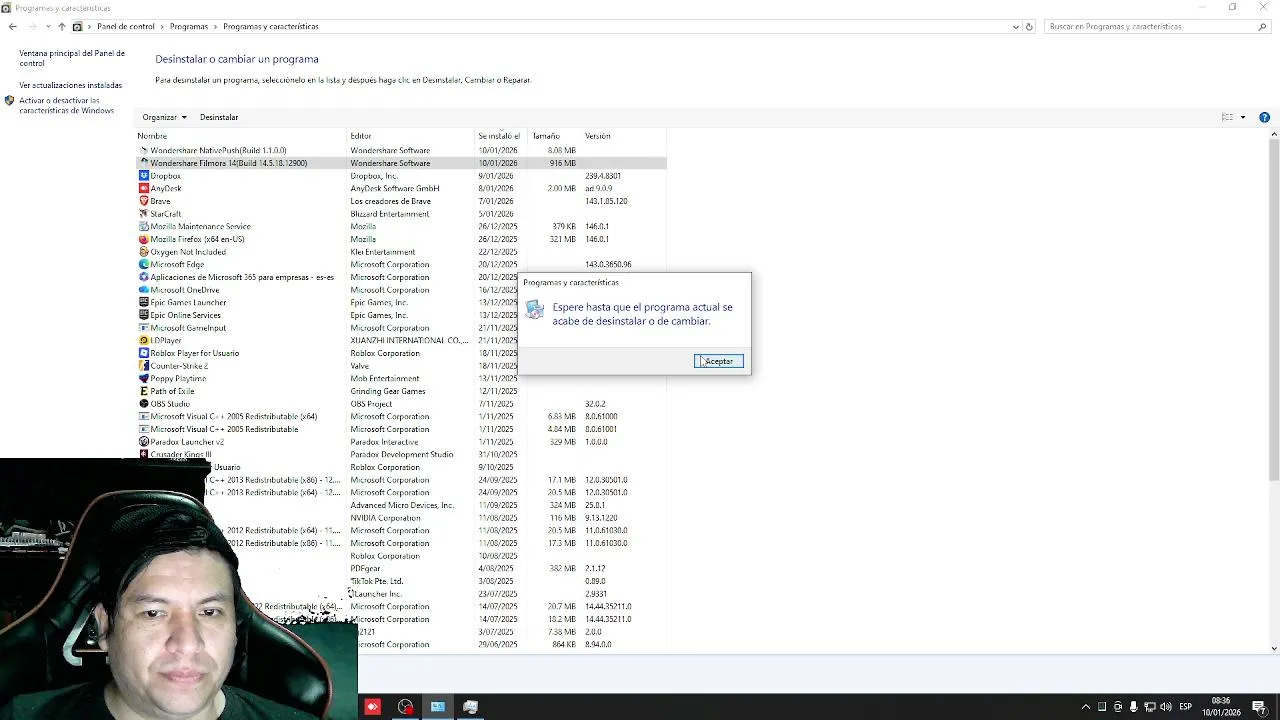Select the Microsoft GameInput icon

(144, 328)
